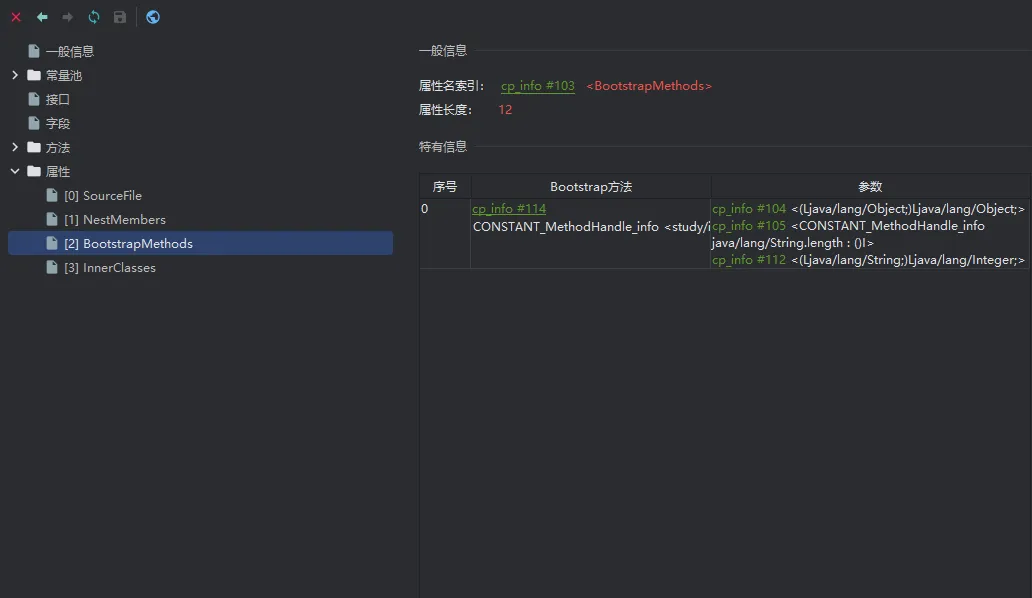Open the [3] InnerClasses attribute

coord(110,268)
